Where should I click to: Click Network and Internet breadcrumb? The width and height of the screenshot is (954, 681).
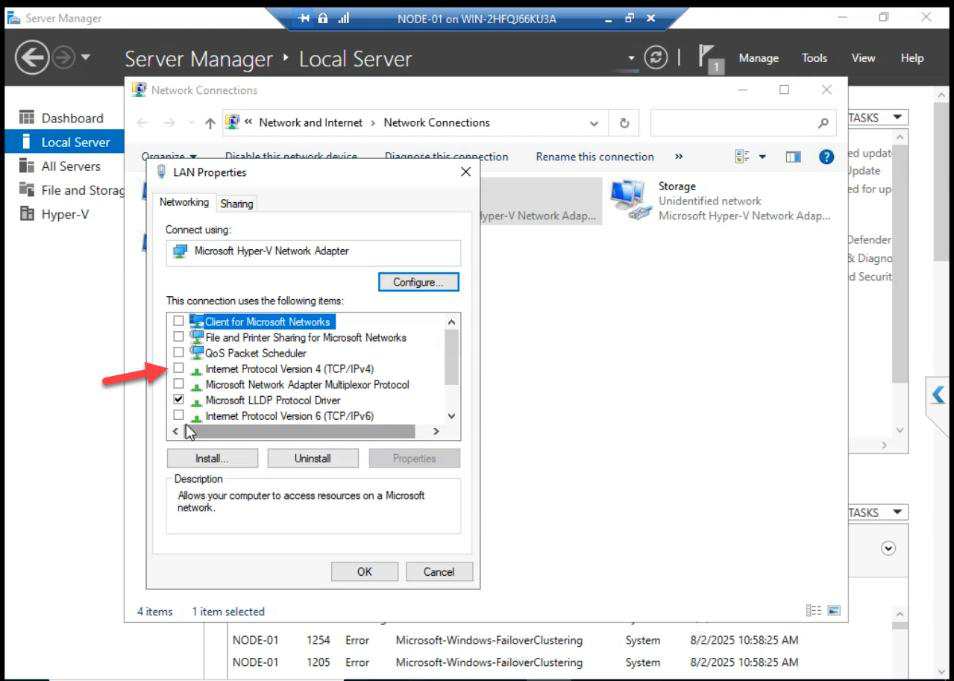tap(310, 122)
